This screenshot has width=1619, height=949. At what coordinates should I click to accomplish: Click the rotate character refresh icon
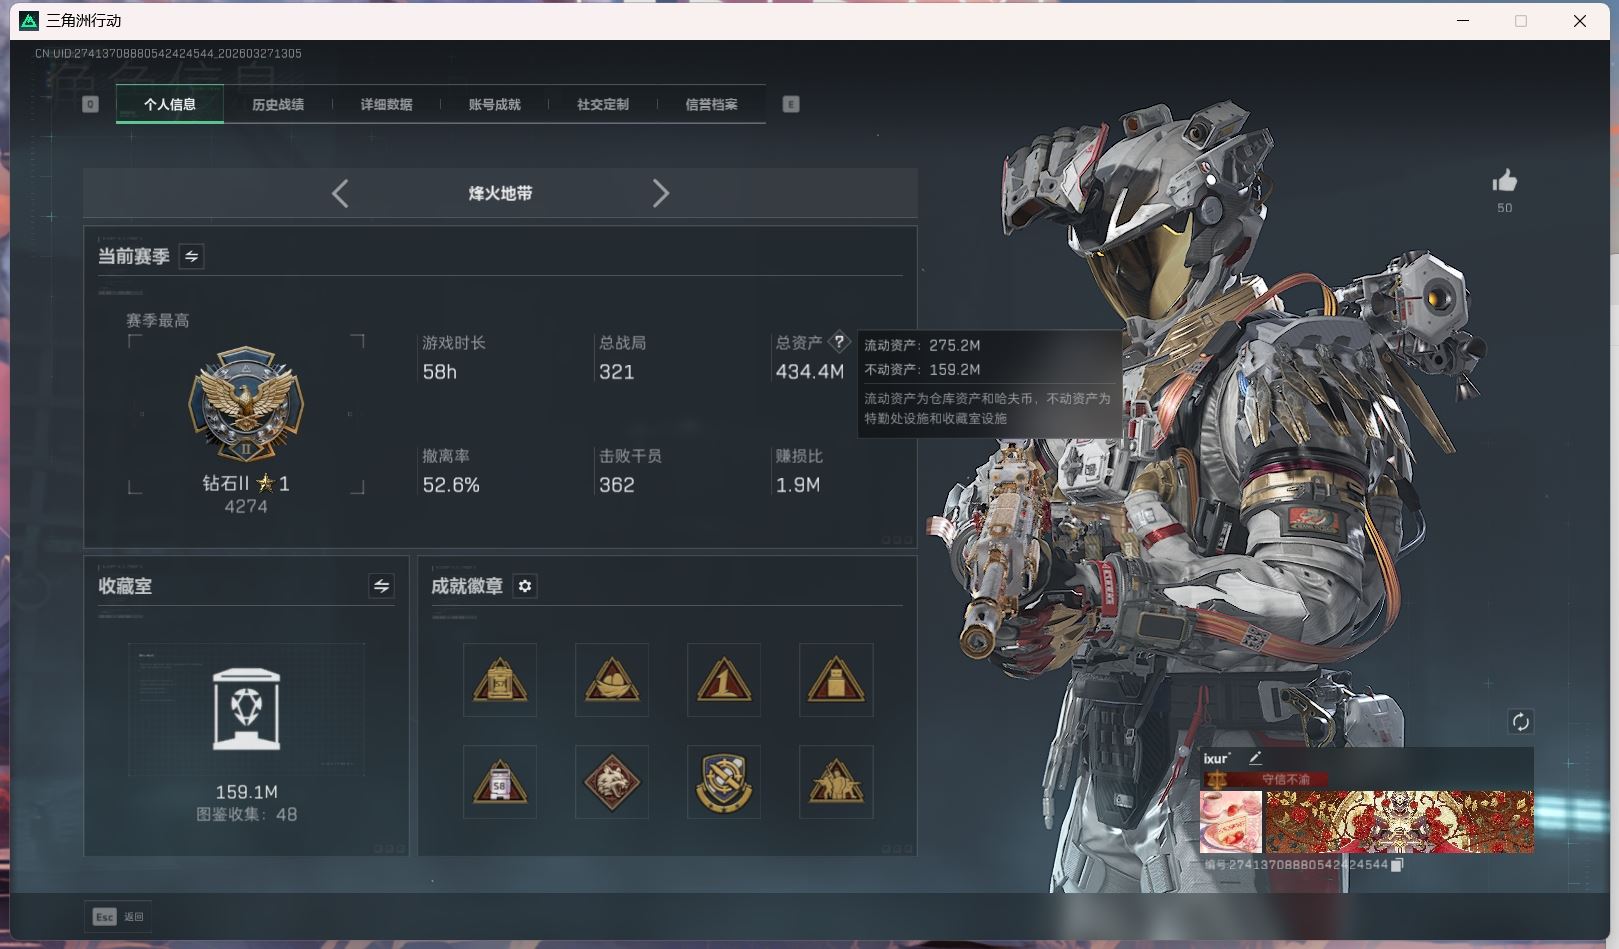tap(1520, 722)
